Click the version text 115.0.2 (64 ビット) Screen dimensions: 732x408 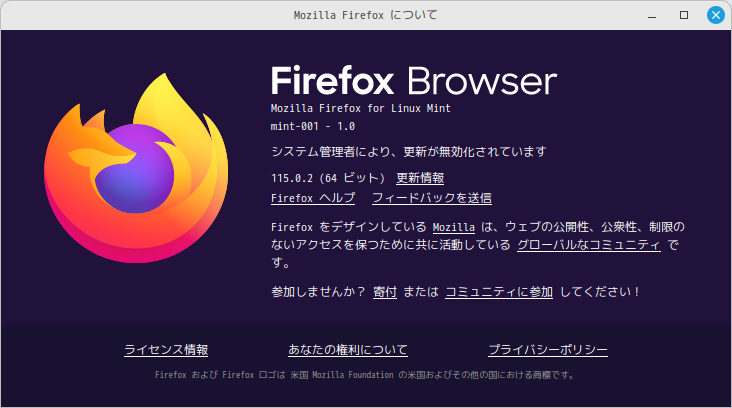[328, 178]
